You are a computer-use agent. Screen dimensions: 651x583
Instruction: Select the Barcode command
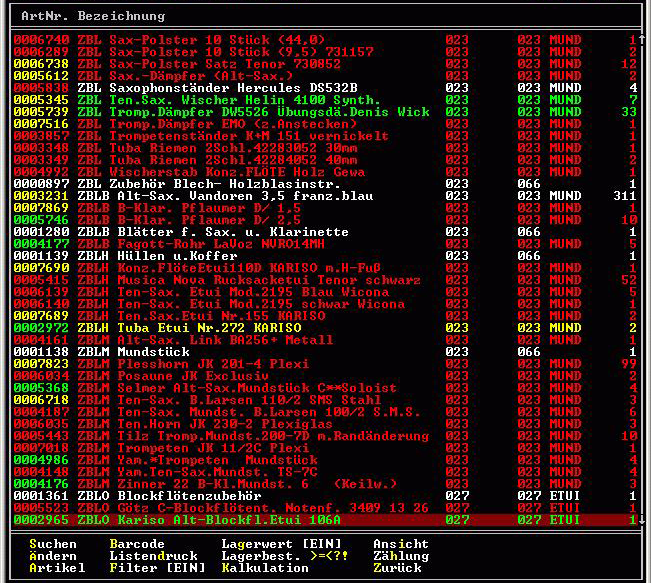[137, 544]
